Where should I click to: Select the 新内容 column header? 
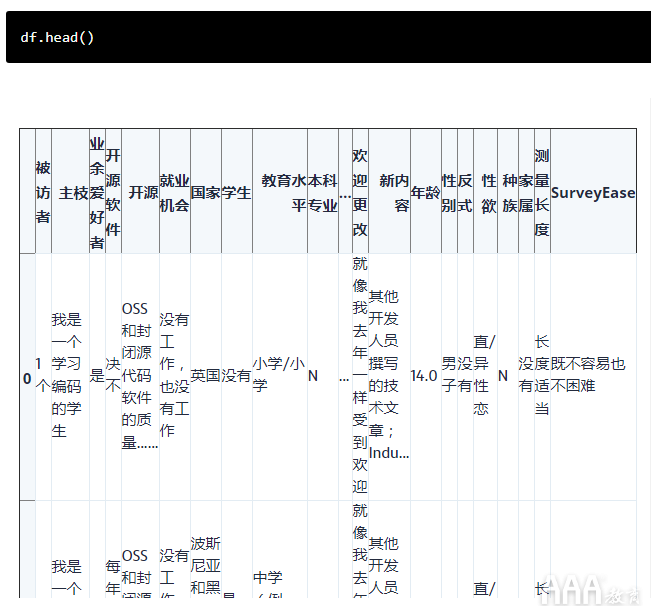(x=389, y=192)
